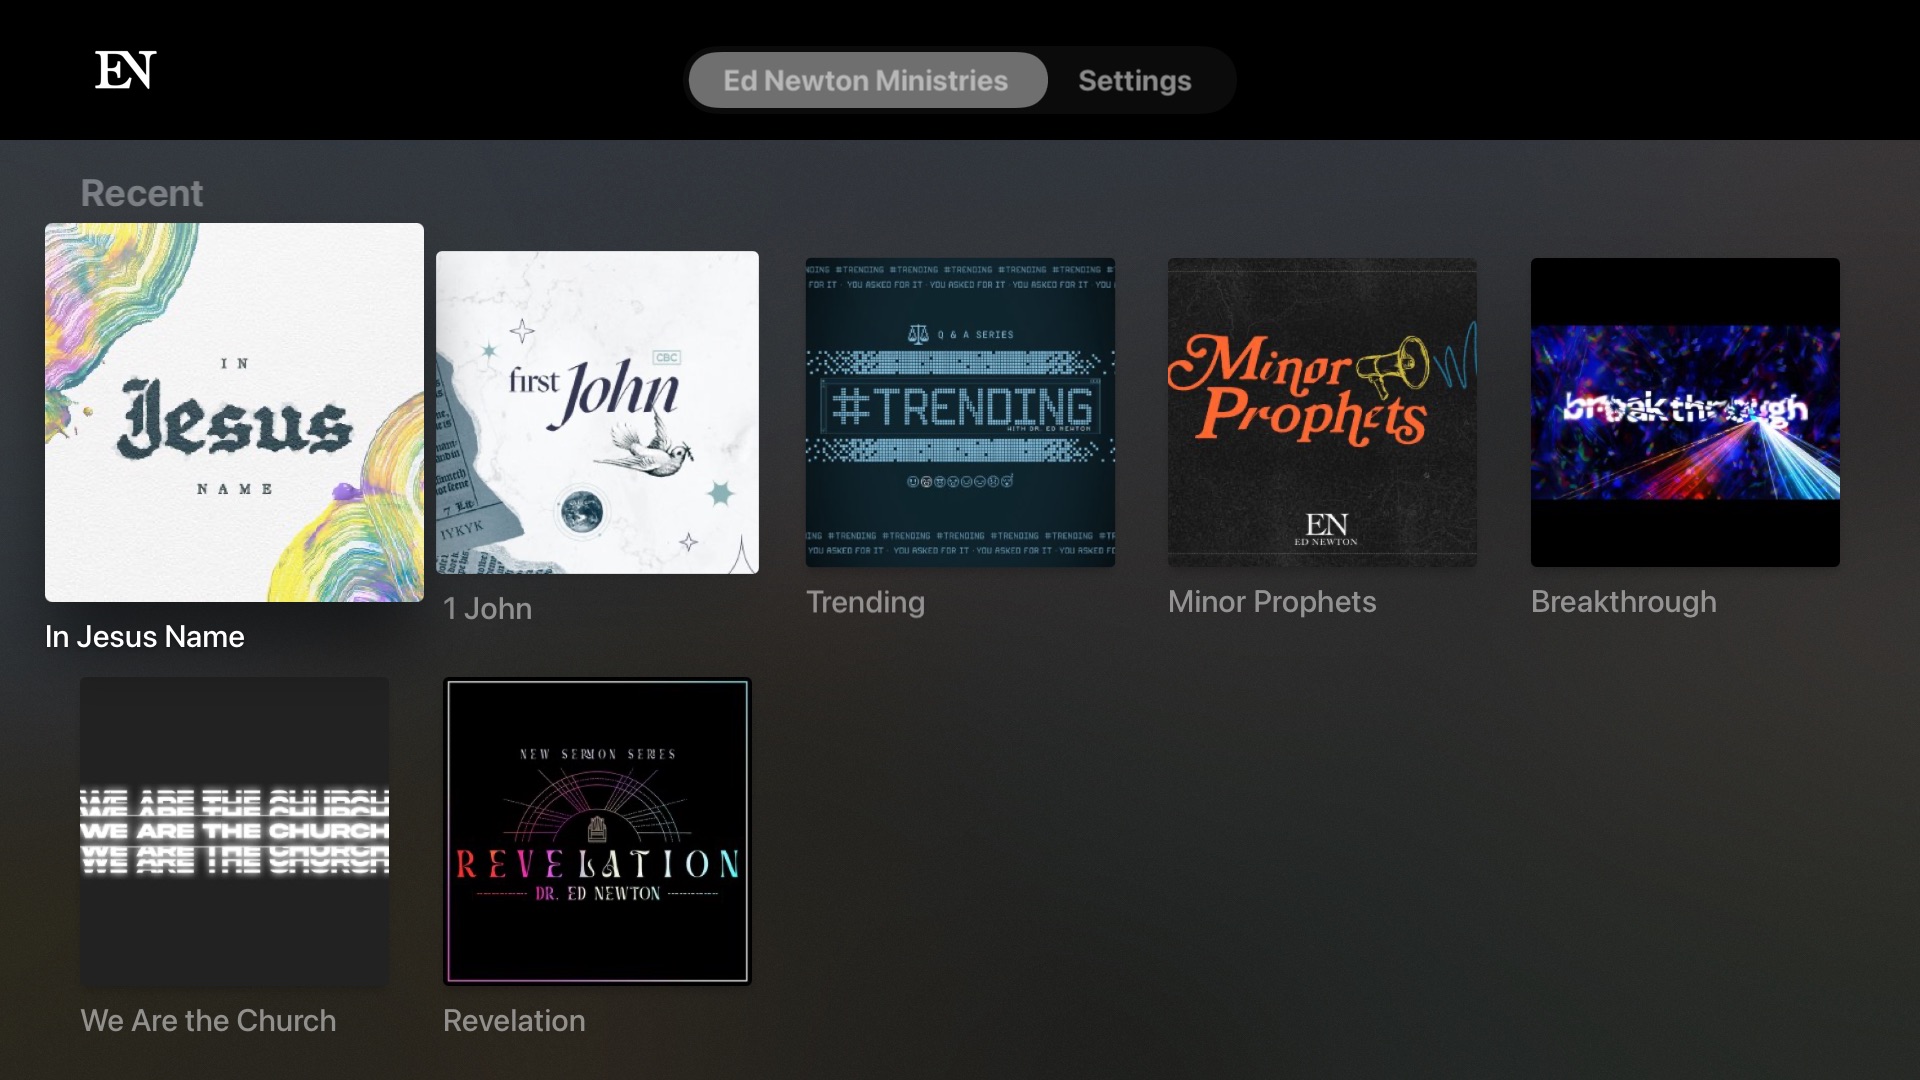
Task: Select the Ed Newton Ministries tab
Action: (x=867, y=80)
